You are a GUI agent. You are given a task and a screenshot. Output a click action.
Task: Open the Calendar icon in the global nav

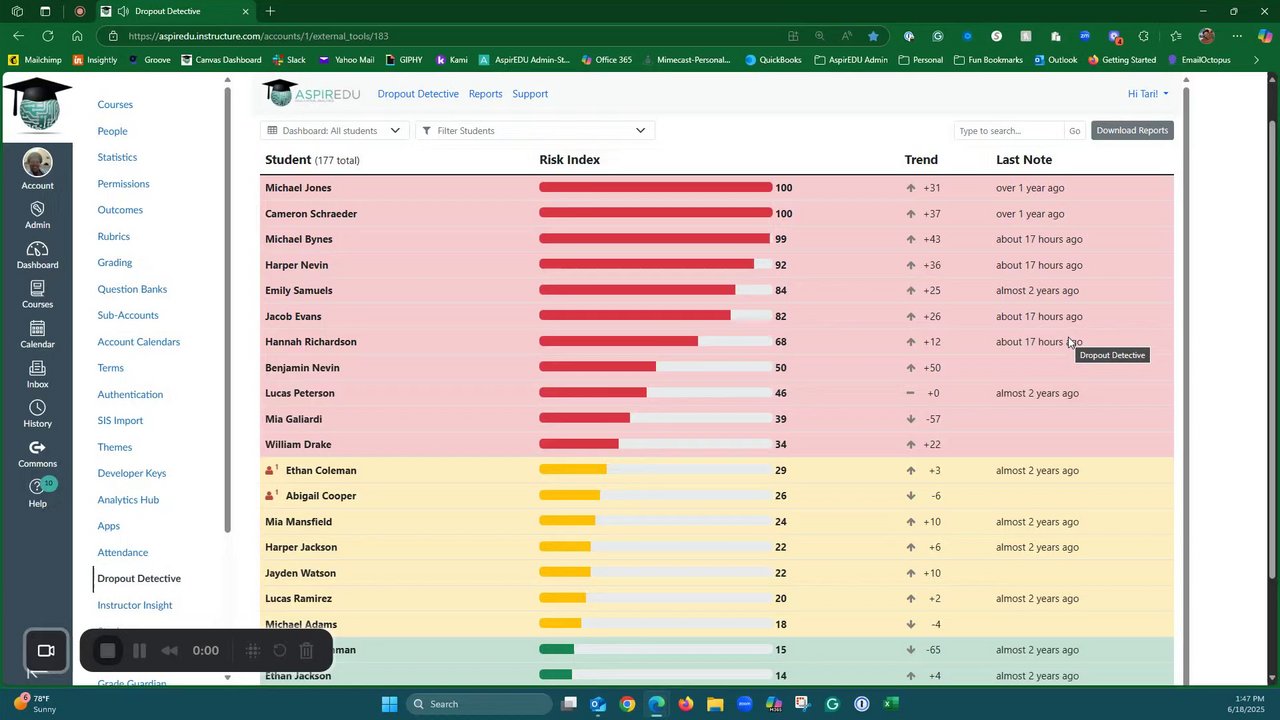click(x=37, y=329)
